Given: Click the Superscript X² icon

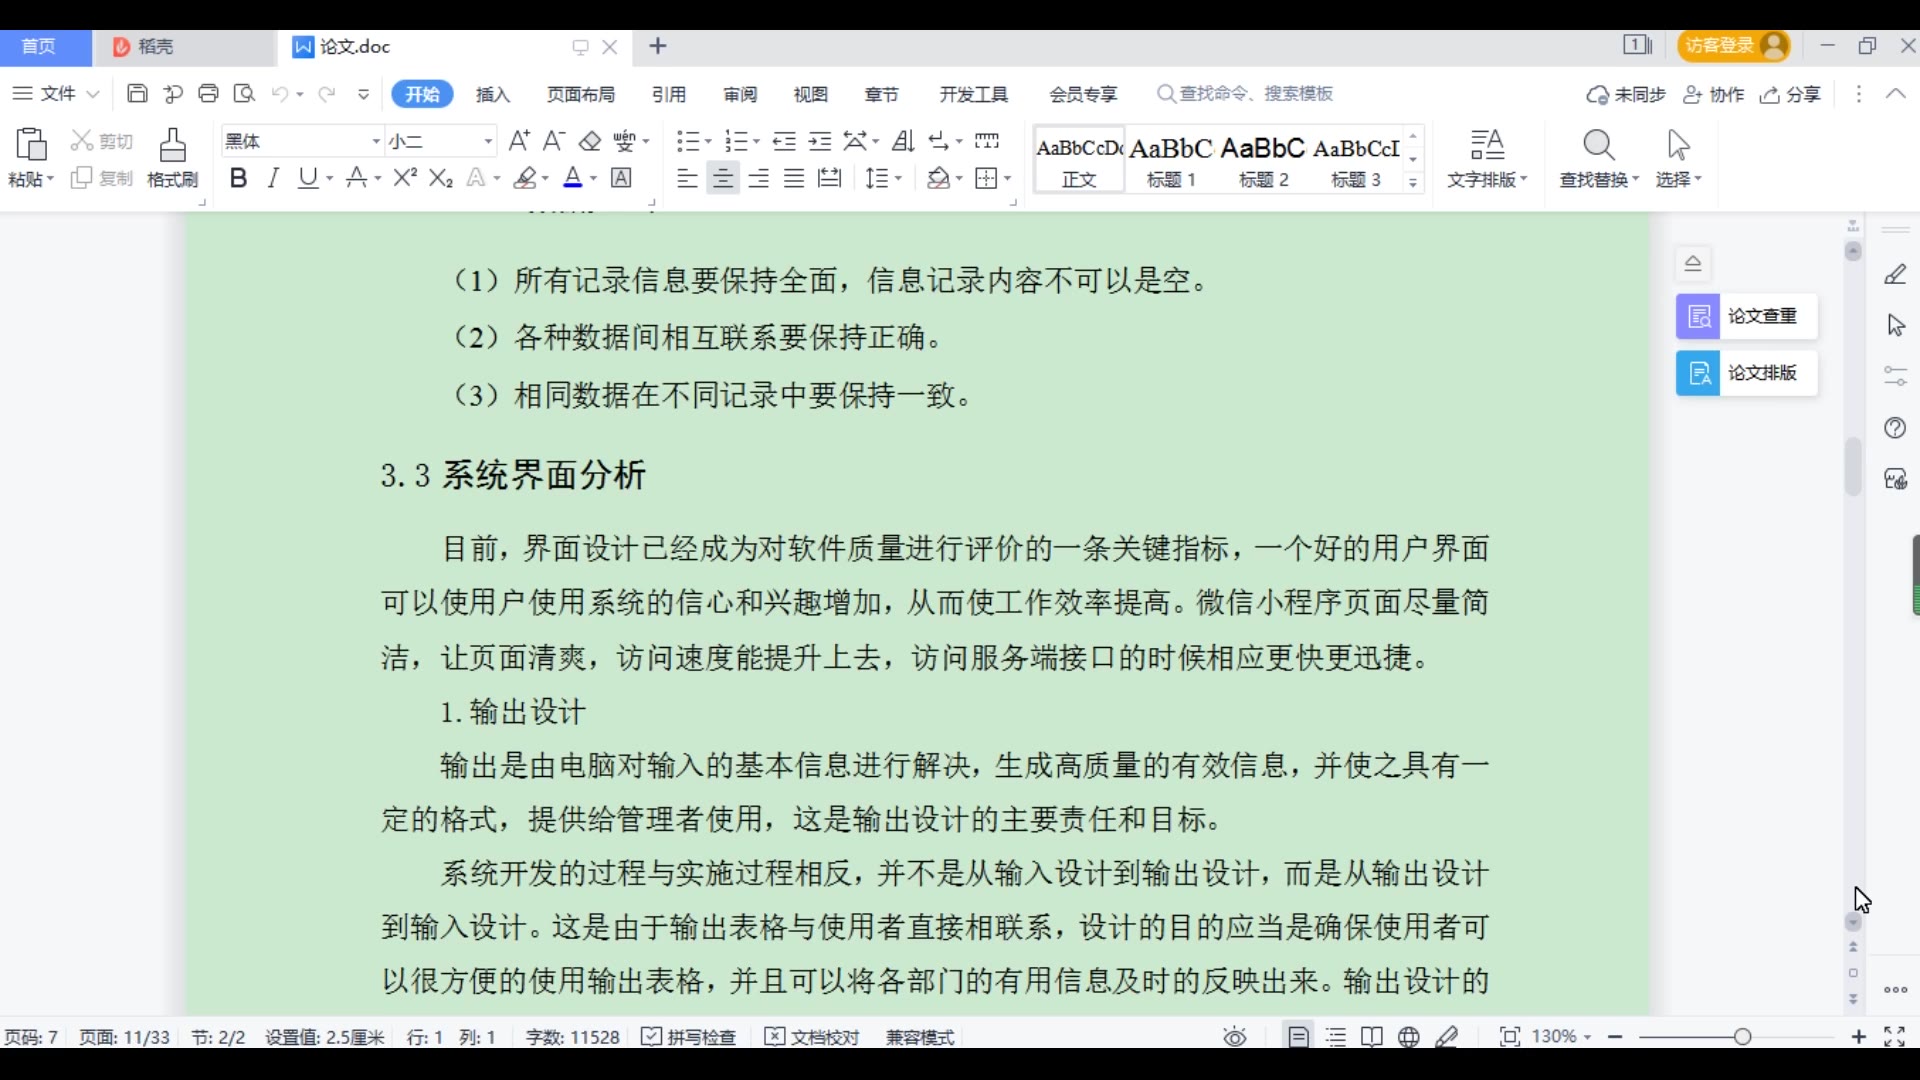Looking at the screenshot, I should pyautogui.click(x=405, y=178).
